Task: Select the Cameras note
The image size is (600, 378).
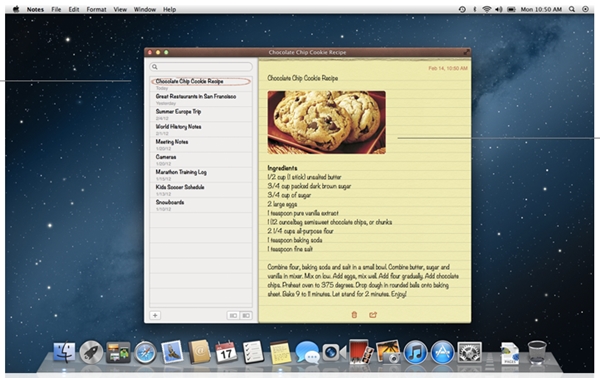Action: click(x=201, y=160)
